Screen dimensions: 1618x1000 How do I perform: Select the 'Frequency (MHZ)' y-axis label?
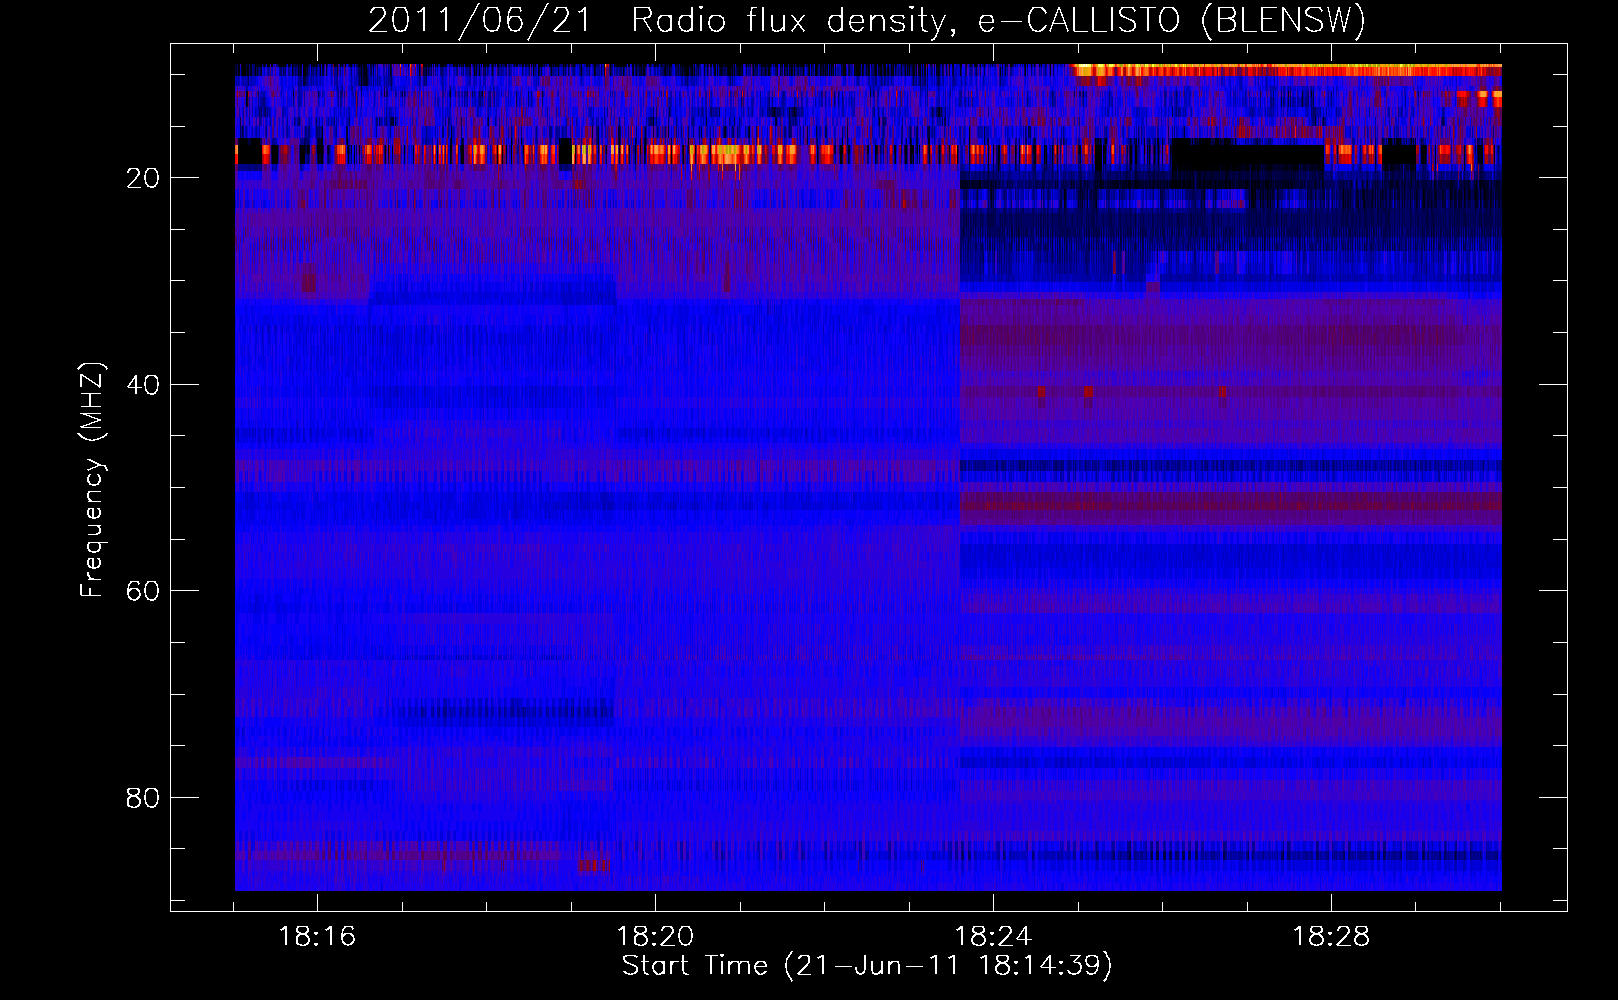pyautogui.click(x=92, y=480)
